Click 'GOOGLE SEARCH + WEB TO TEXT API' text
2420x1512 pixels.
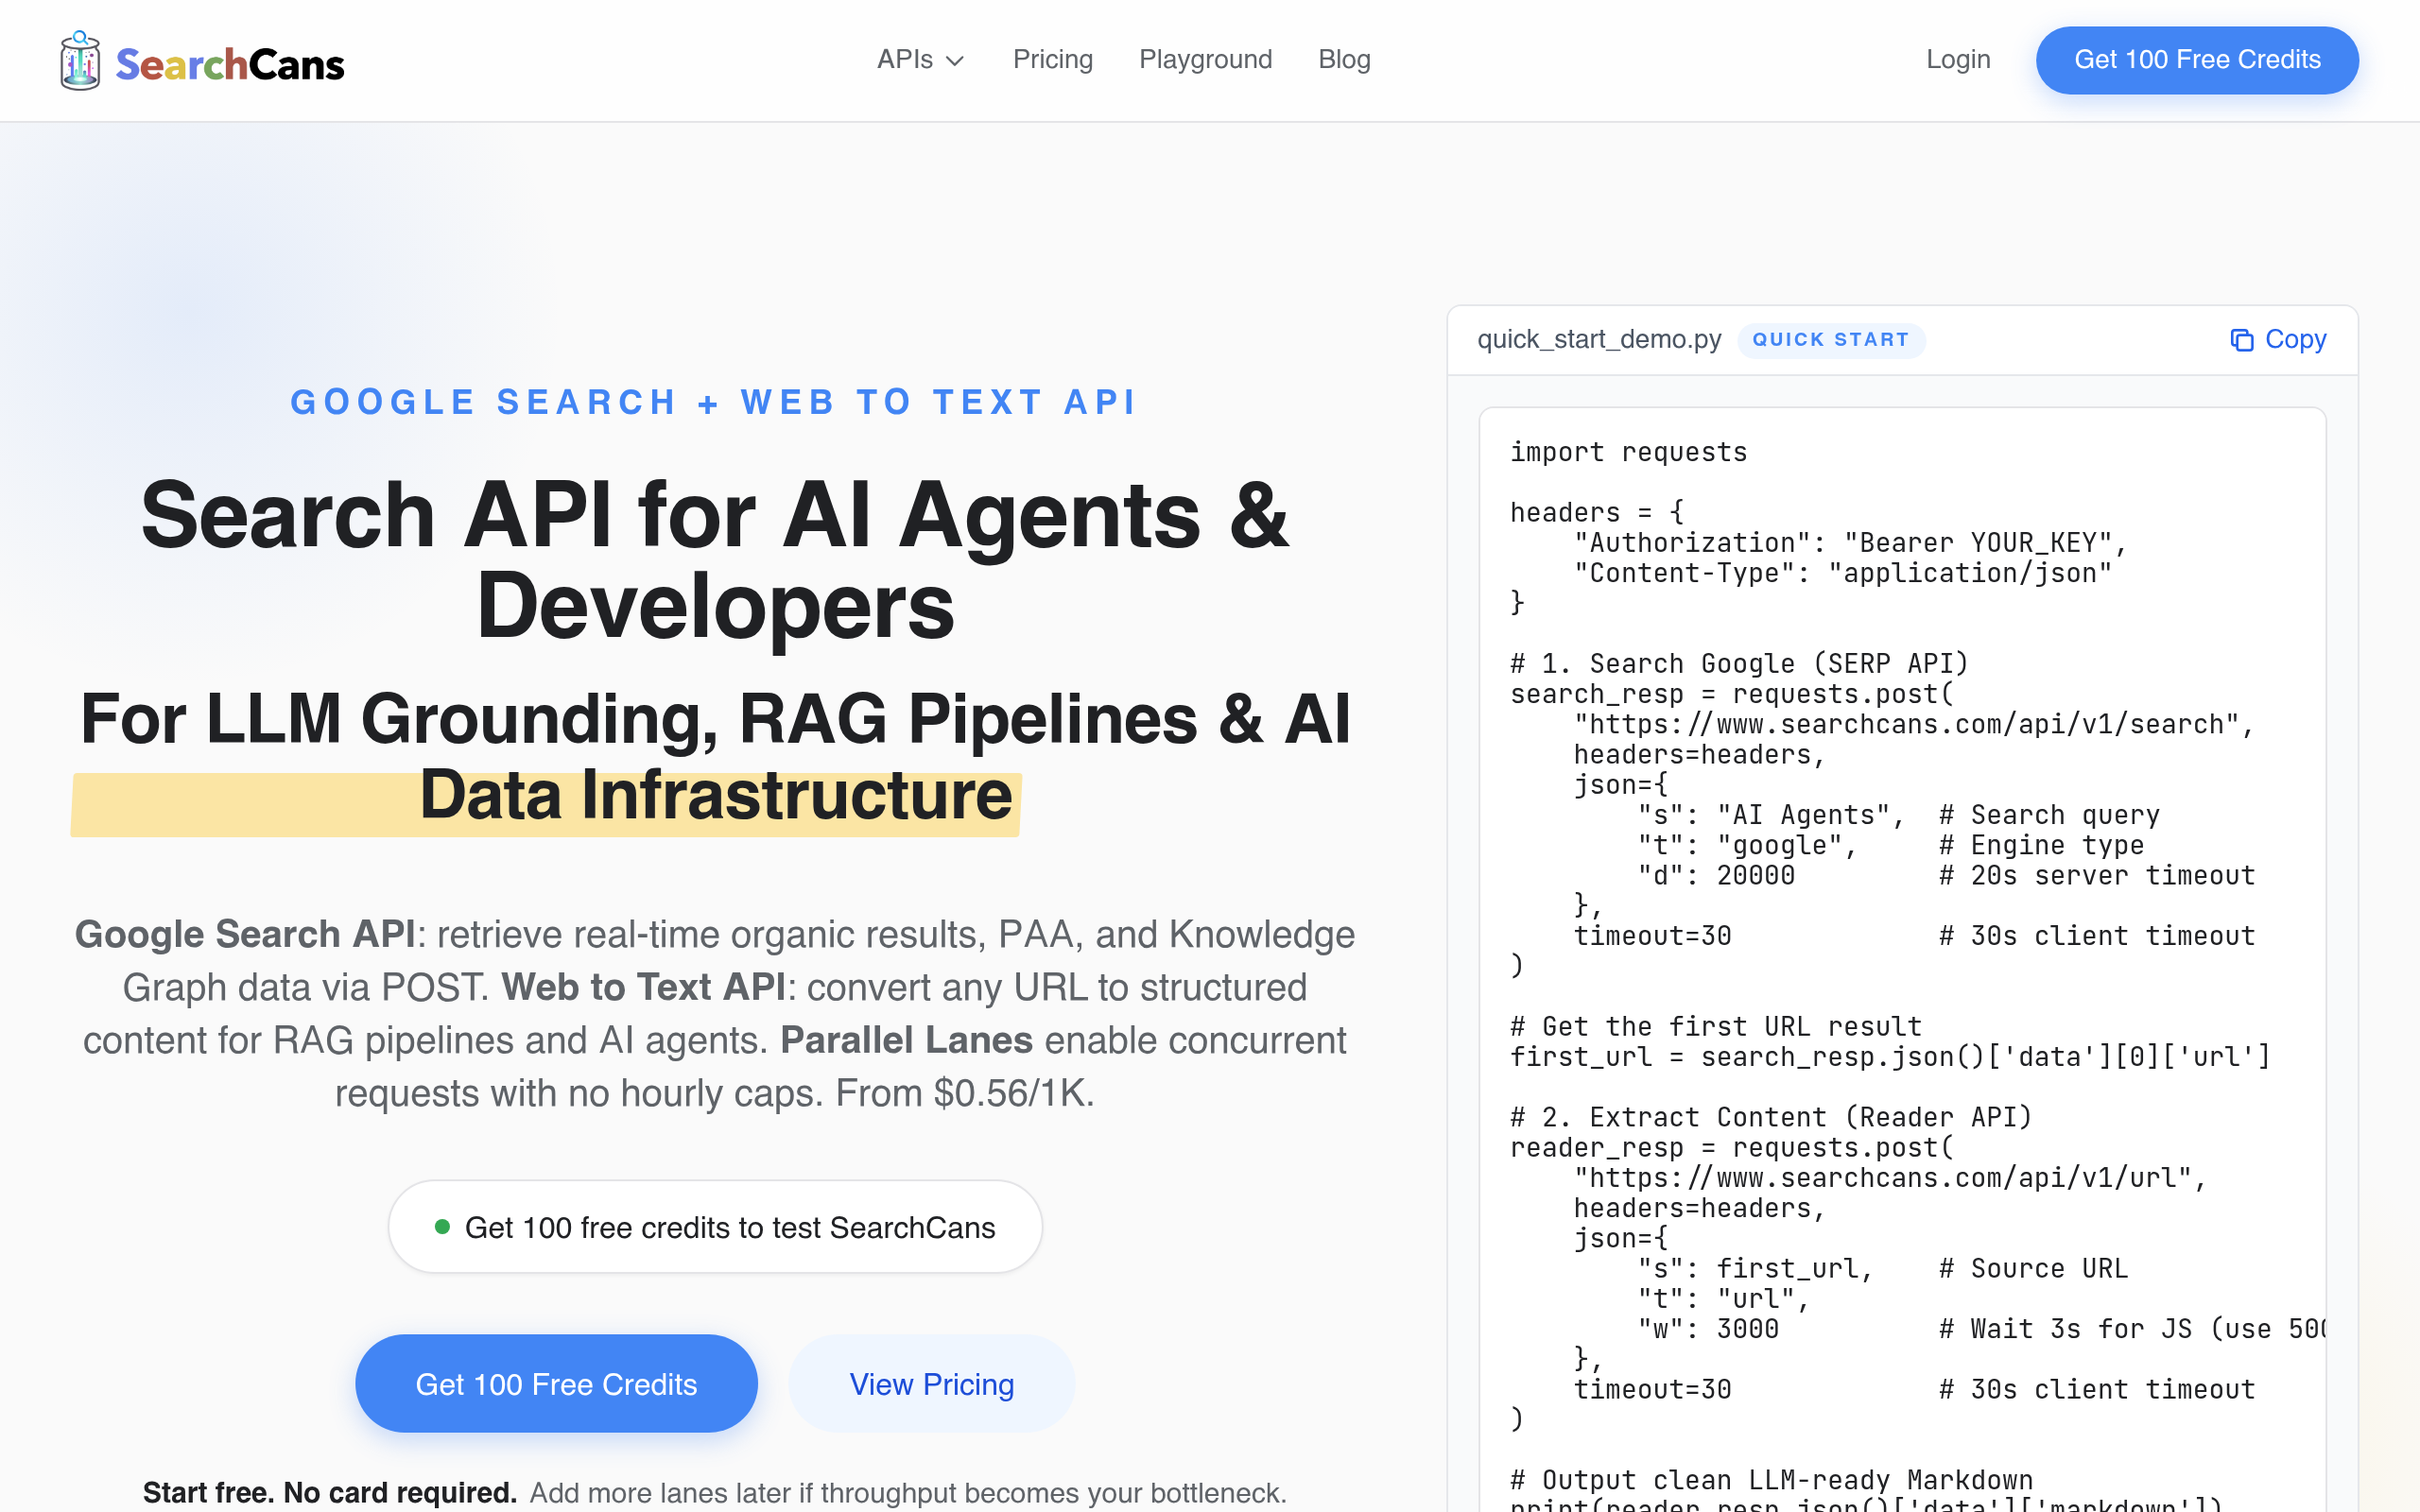point(714,402)
